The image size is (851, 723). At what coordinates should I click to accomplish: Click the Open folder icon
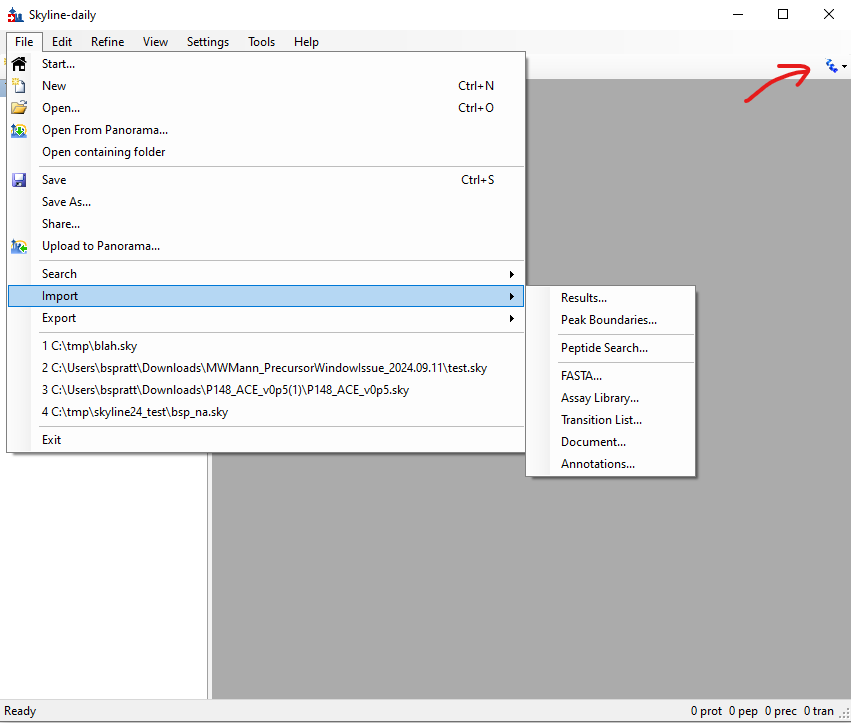pyautogui.click(x=19, y=108)
